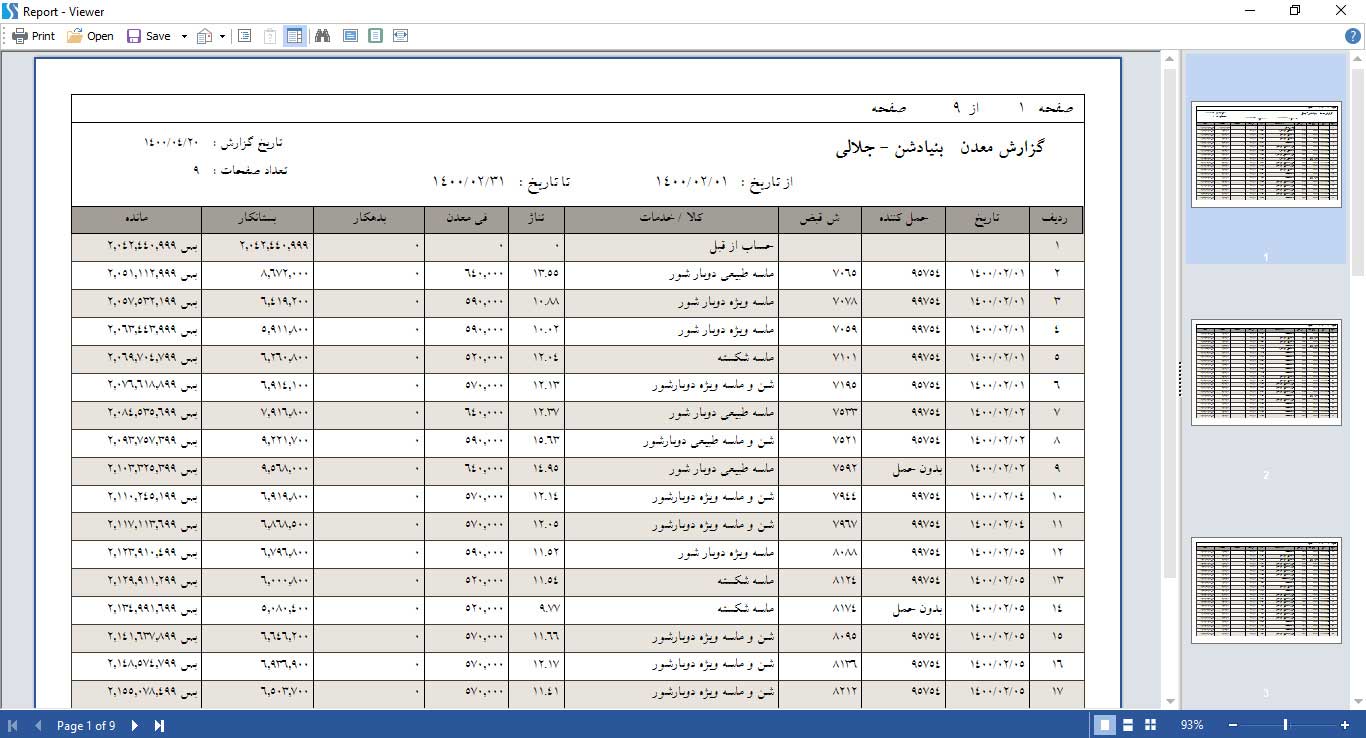Expand the Save format dropdown arrow
This screenshot has width=1366, height=738.
tap(184, 36)
